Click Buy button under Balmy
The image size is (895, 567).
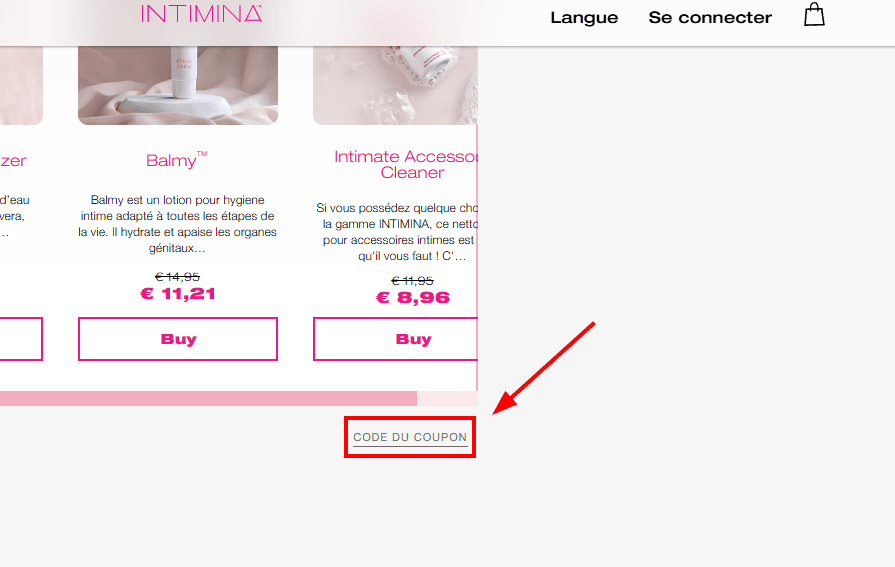[178, 339]
